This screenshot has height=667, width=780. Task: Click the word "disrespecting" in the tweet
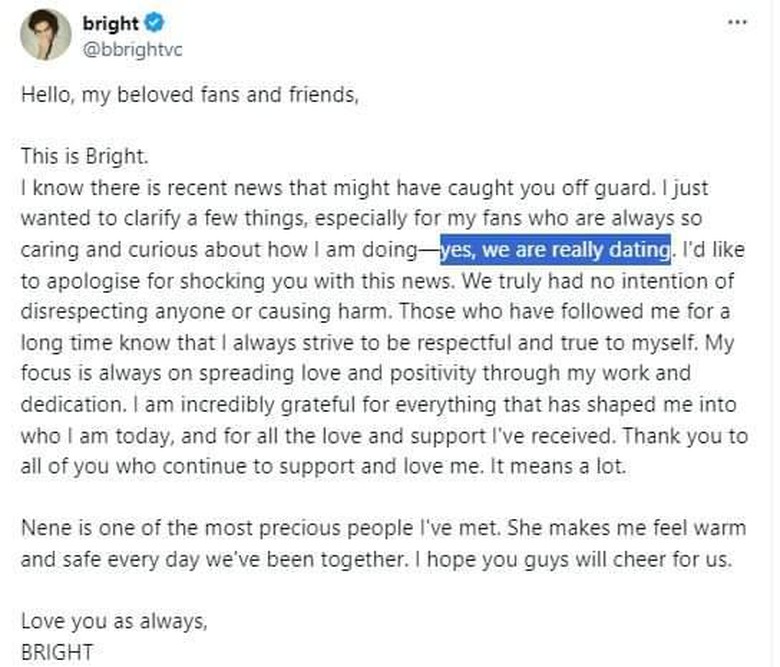(x=78, y=310)
